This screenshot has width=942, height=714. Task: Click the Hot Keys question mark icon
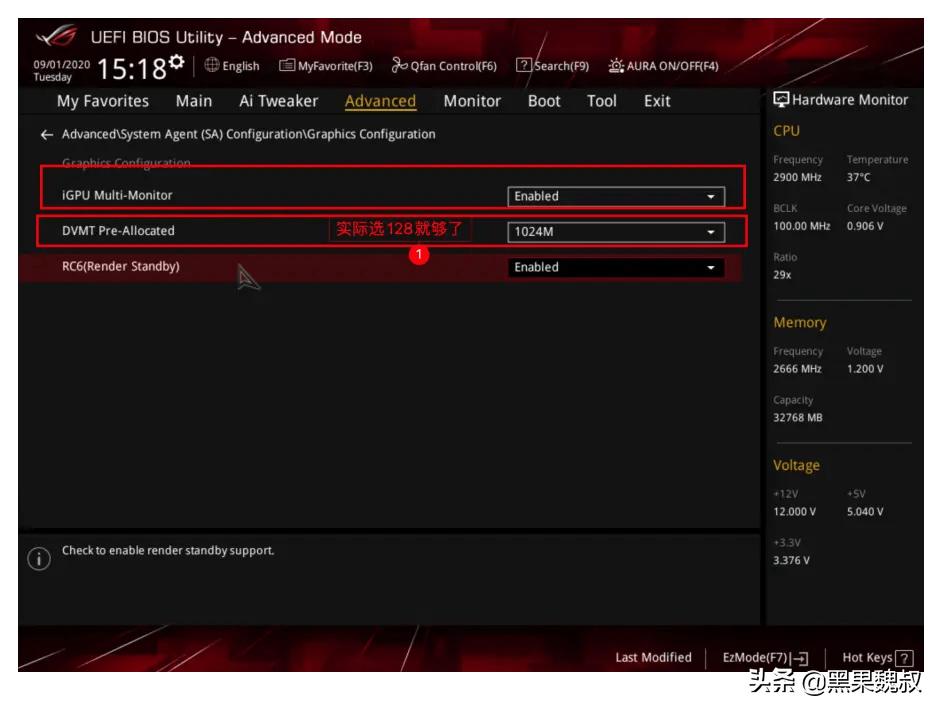(904, 659)
